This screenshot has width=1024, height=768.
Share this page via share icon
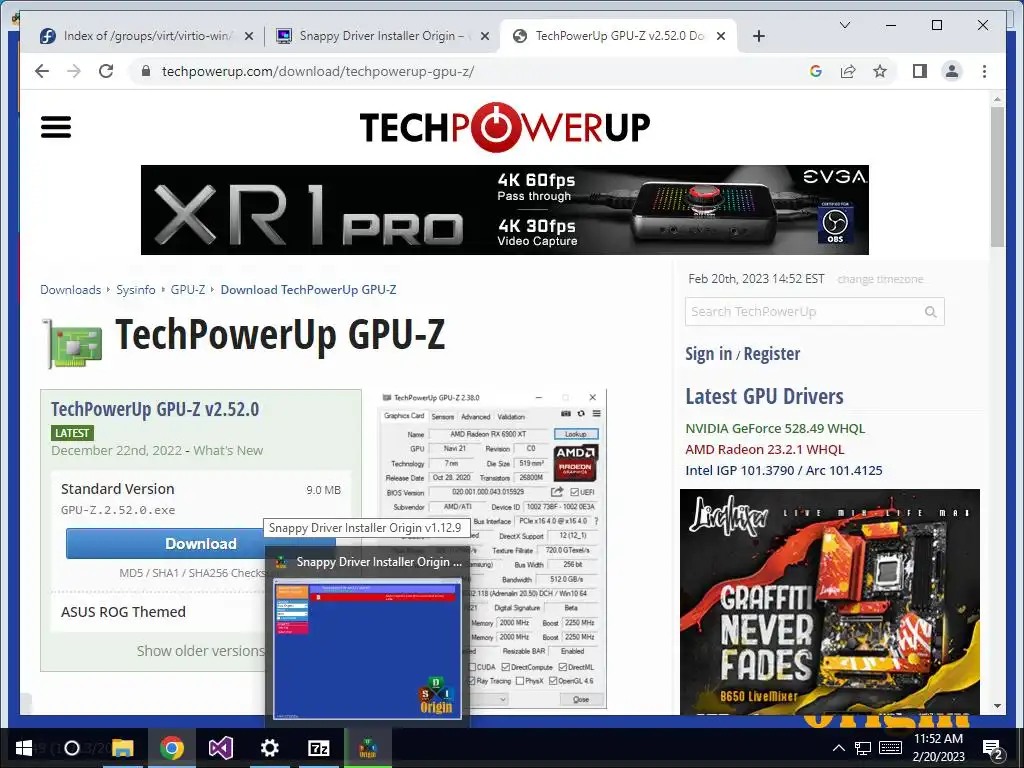coord(848,71)
